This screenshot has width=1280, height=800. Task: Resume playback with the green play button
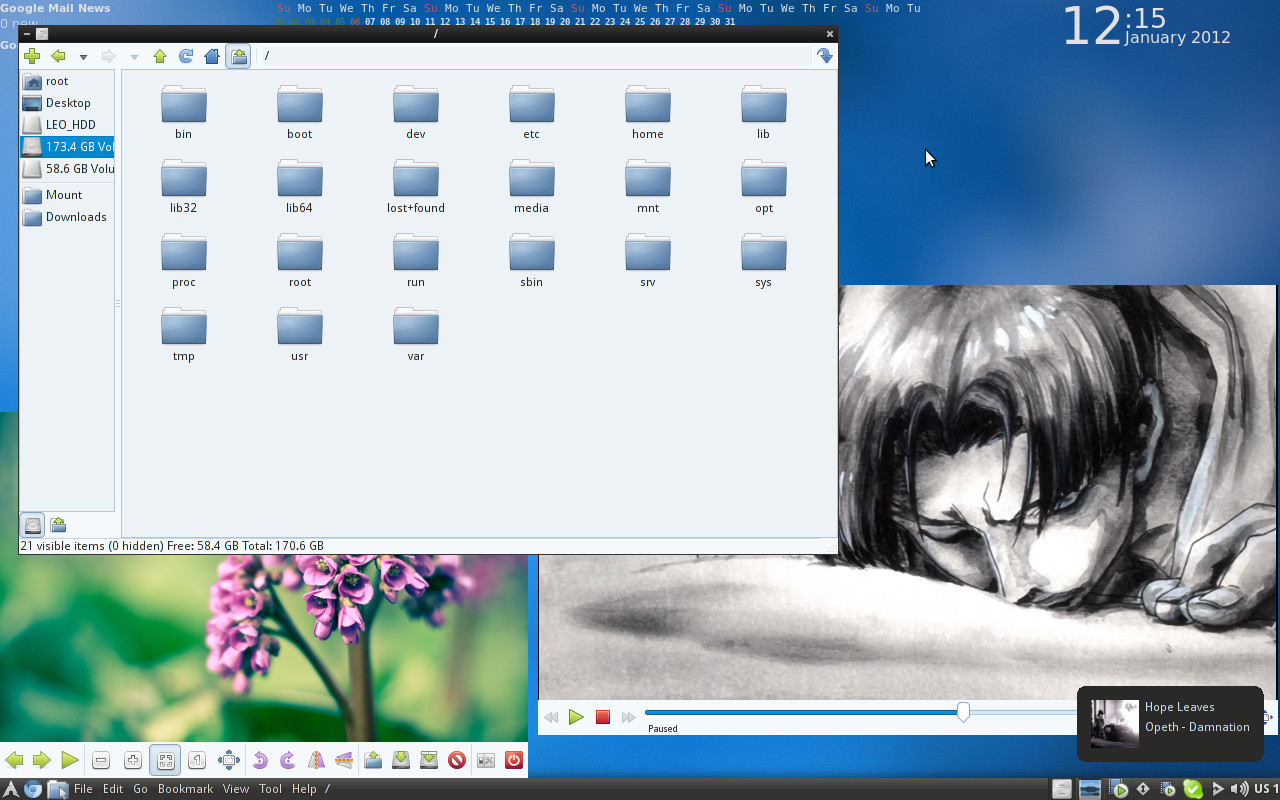[576, 717]
